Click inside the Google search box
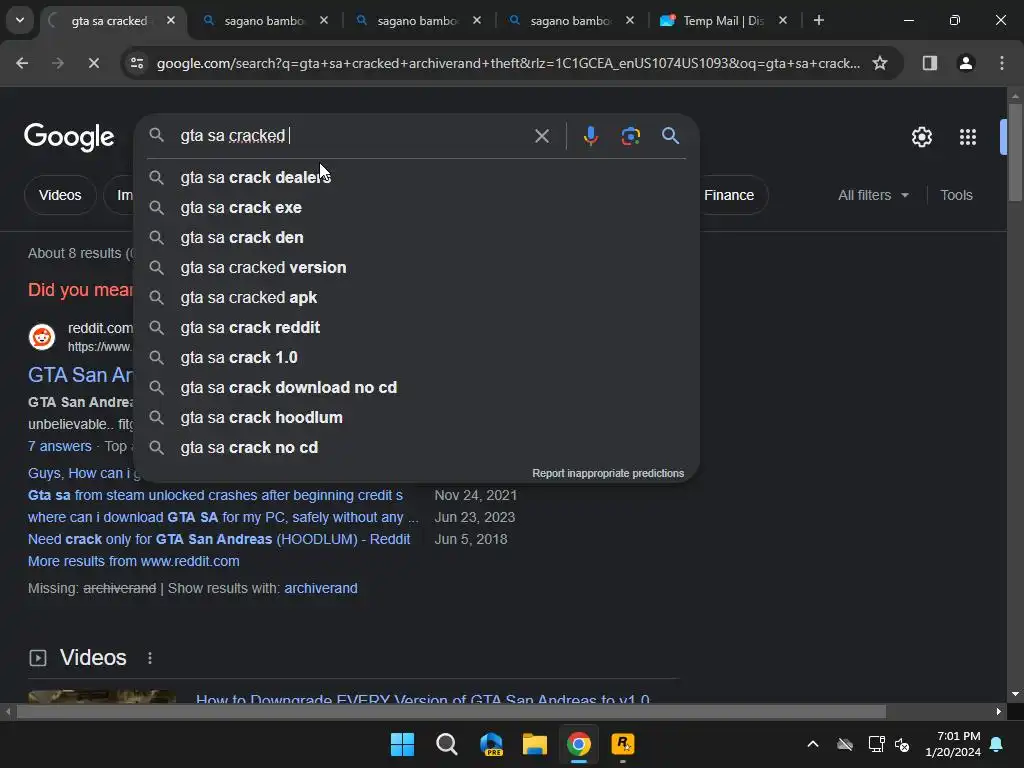Screen dimensions: 1024x768 [353, 136]
